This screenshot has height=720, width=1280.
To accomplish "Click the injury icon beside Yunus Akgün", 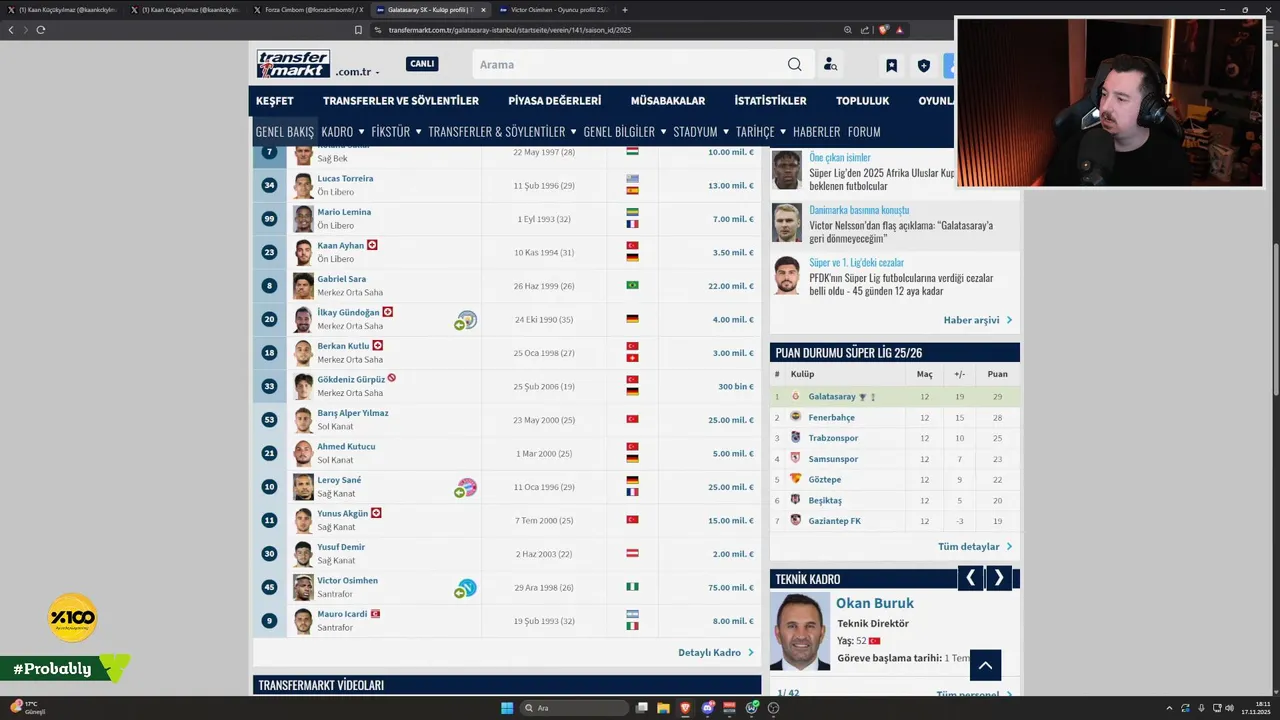I will point(376,513).
